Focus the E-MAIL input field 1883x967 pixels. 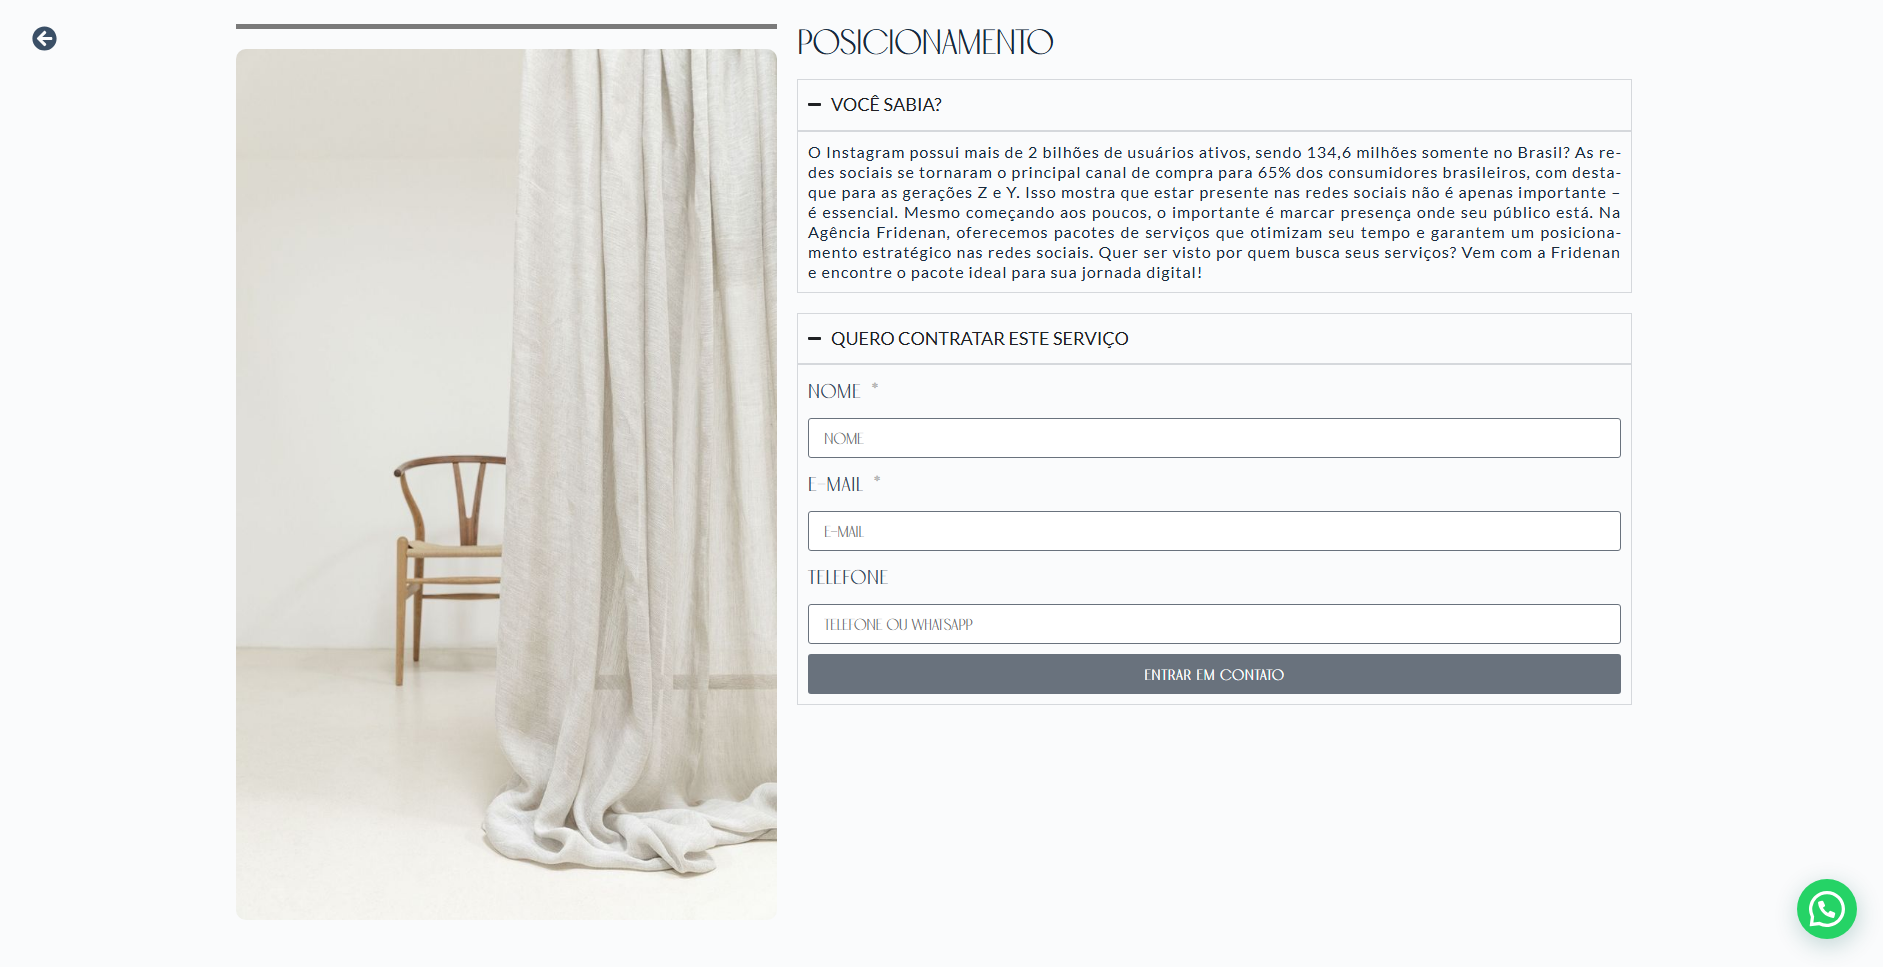(x=1214, y=531)
